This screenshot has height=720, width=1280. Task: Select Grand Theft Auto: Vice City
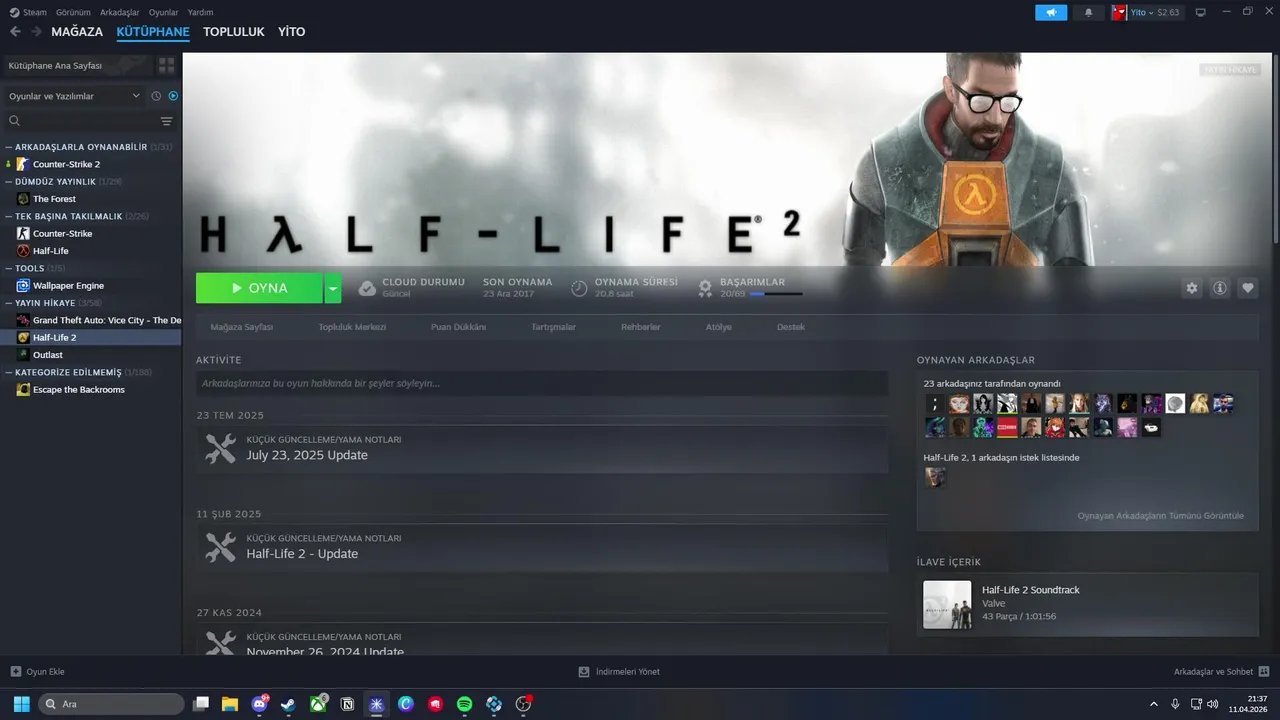pos(91,320)
